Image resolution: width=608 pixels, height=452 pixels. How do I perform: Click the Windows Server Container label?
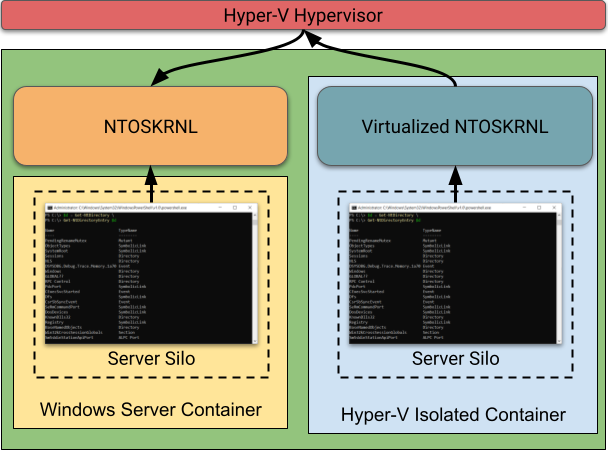point(150,410)
